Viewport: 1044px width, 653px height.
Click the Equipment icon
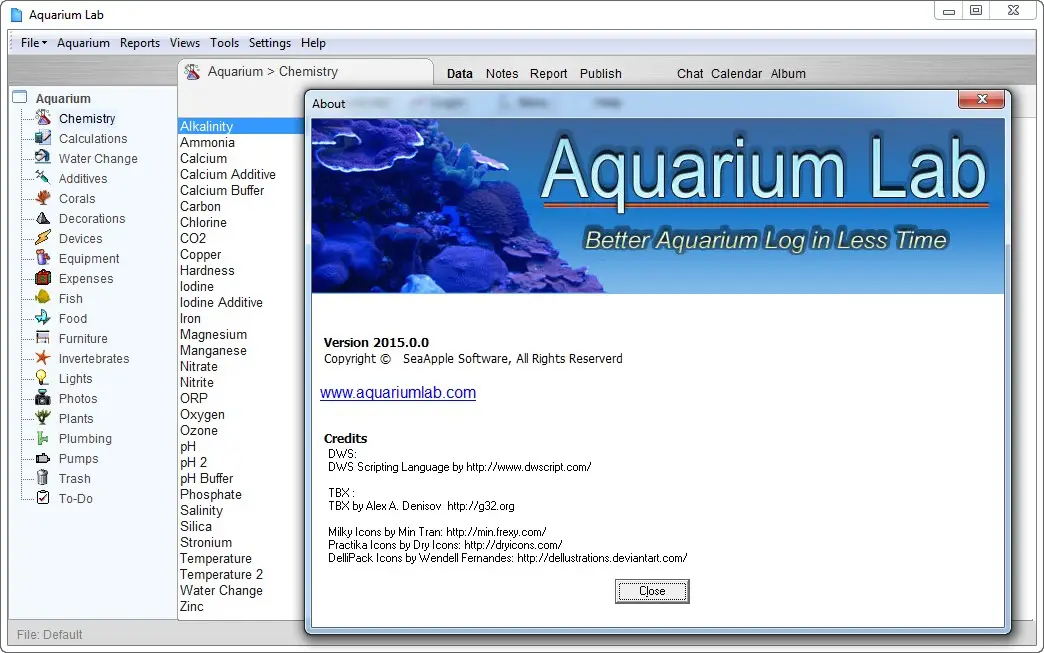coord(43,258)
